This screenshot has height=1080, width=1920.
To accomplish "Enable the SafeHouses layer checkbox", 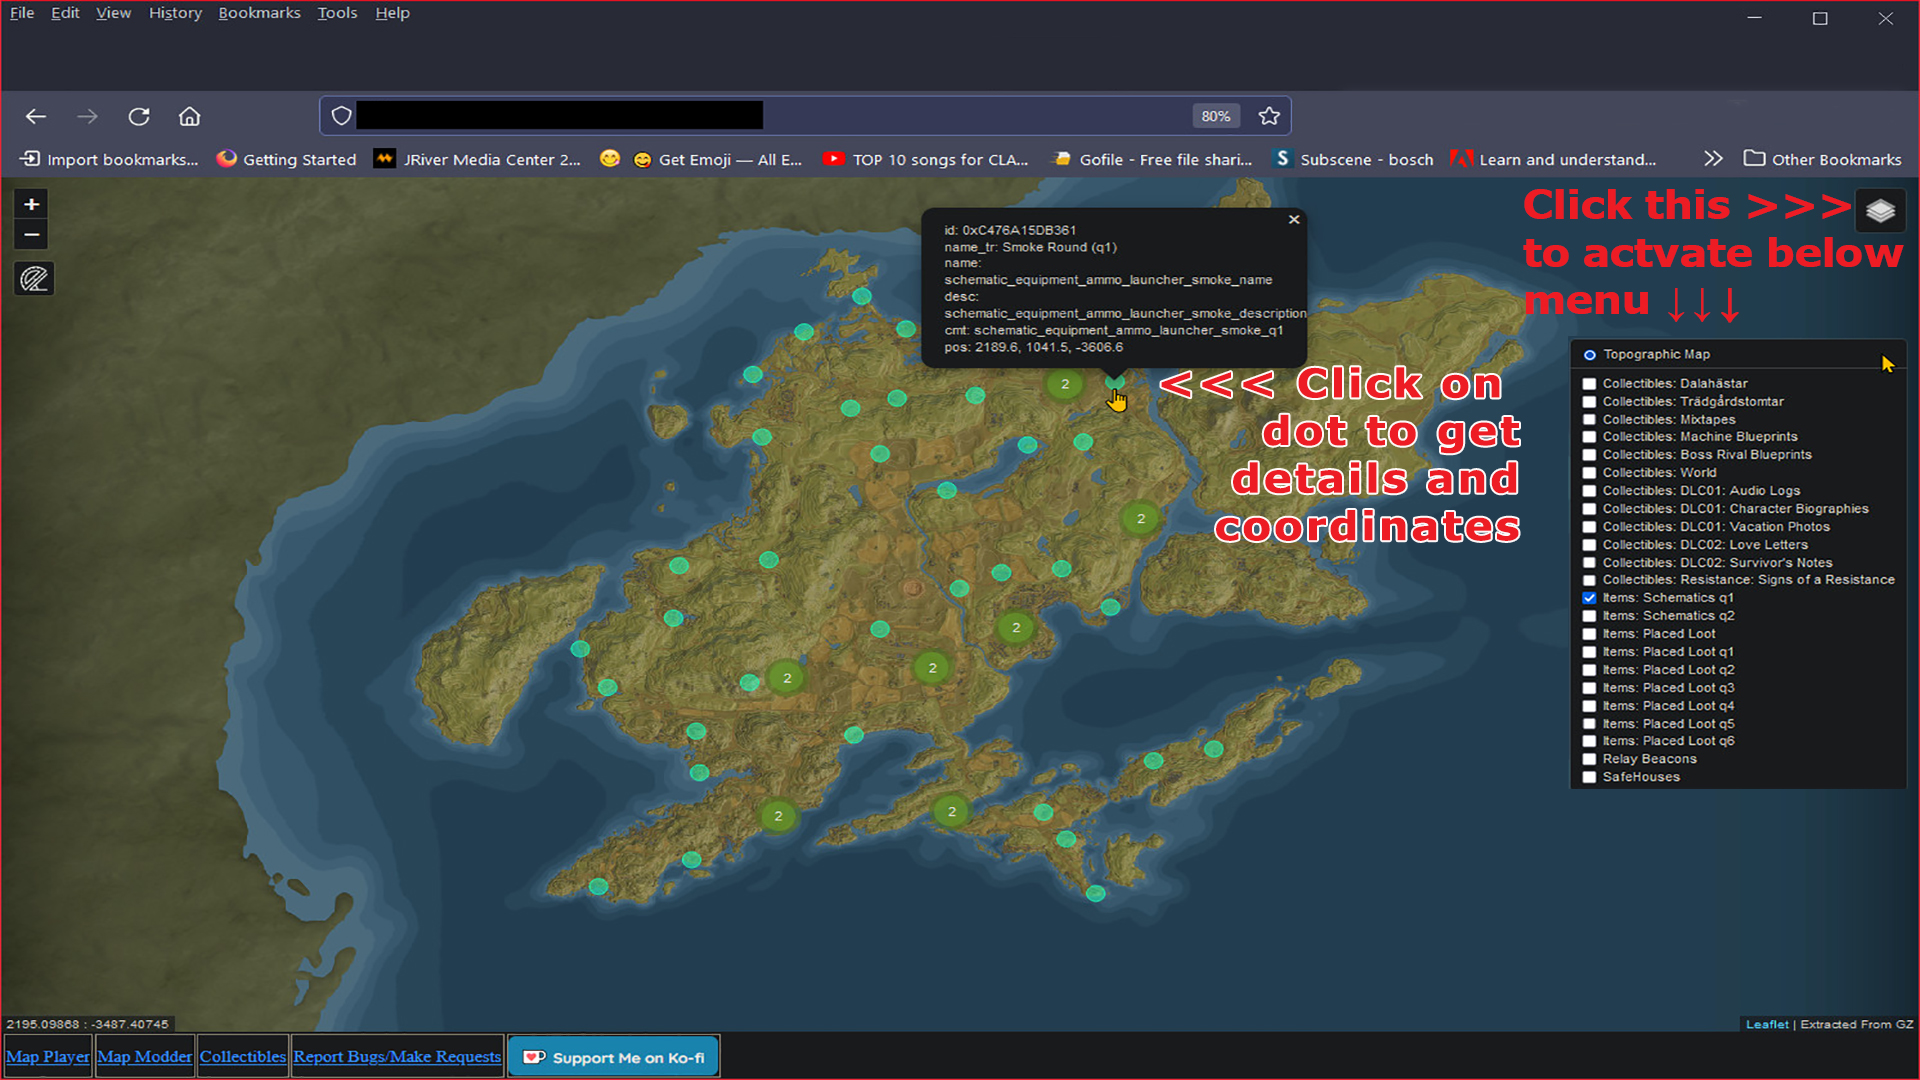I will pos(1589,777).
